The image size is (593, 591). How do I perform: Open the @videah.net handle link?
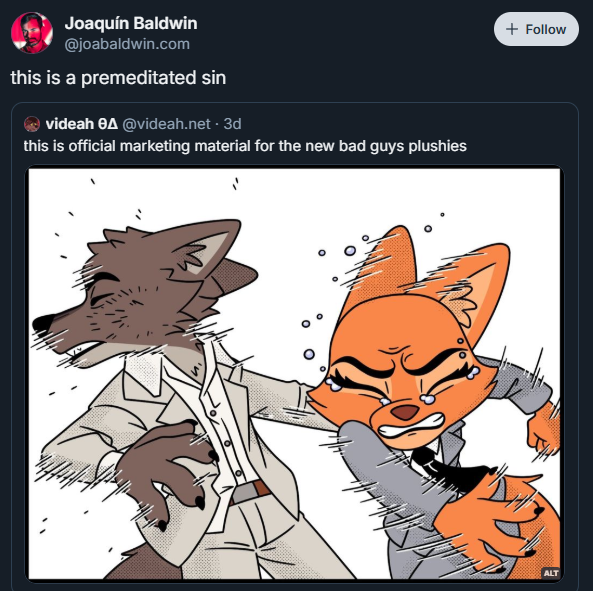[x=166, y=124]
